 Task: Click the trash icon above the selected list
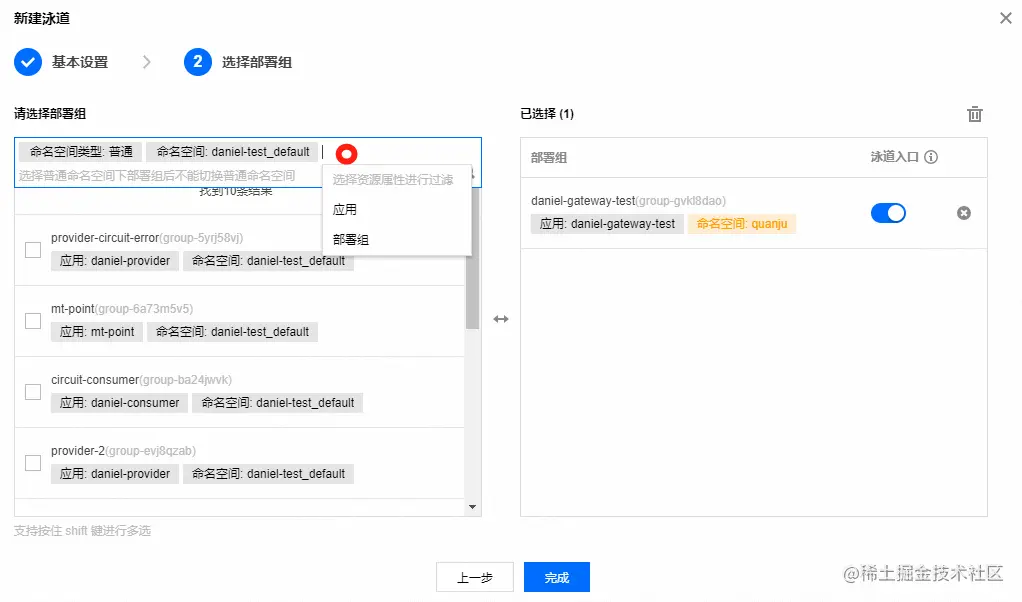[x=974, y=114]
